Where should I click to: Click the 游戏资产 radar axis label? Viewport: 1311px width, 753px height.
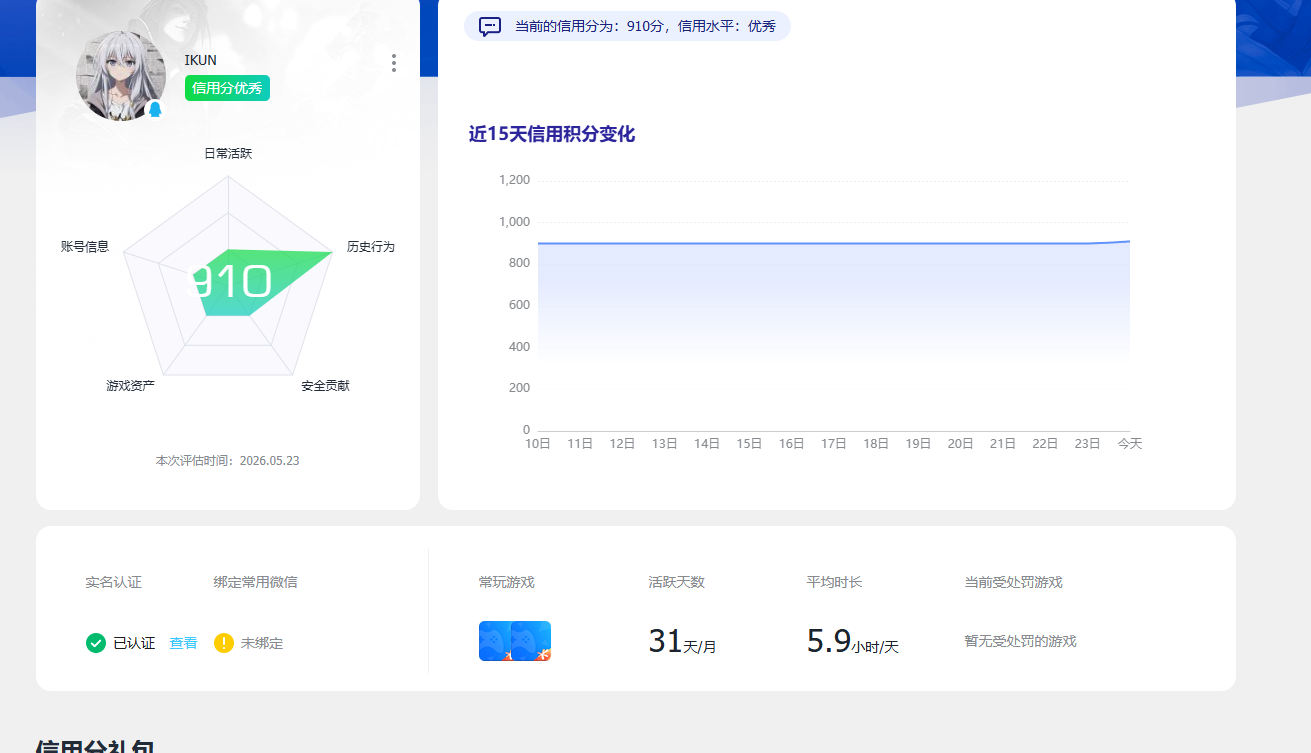coord(131,386)
